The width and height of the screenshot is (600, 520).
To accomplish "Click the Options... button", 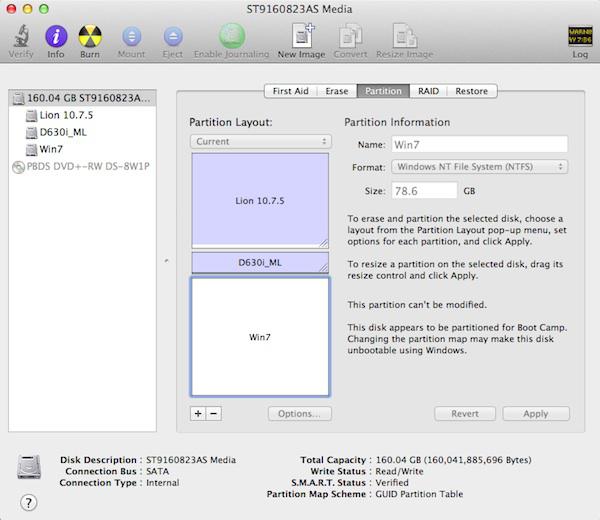I will tap(299, 413).
